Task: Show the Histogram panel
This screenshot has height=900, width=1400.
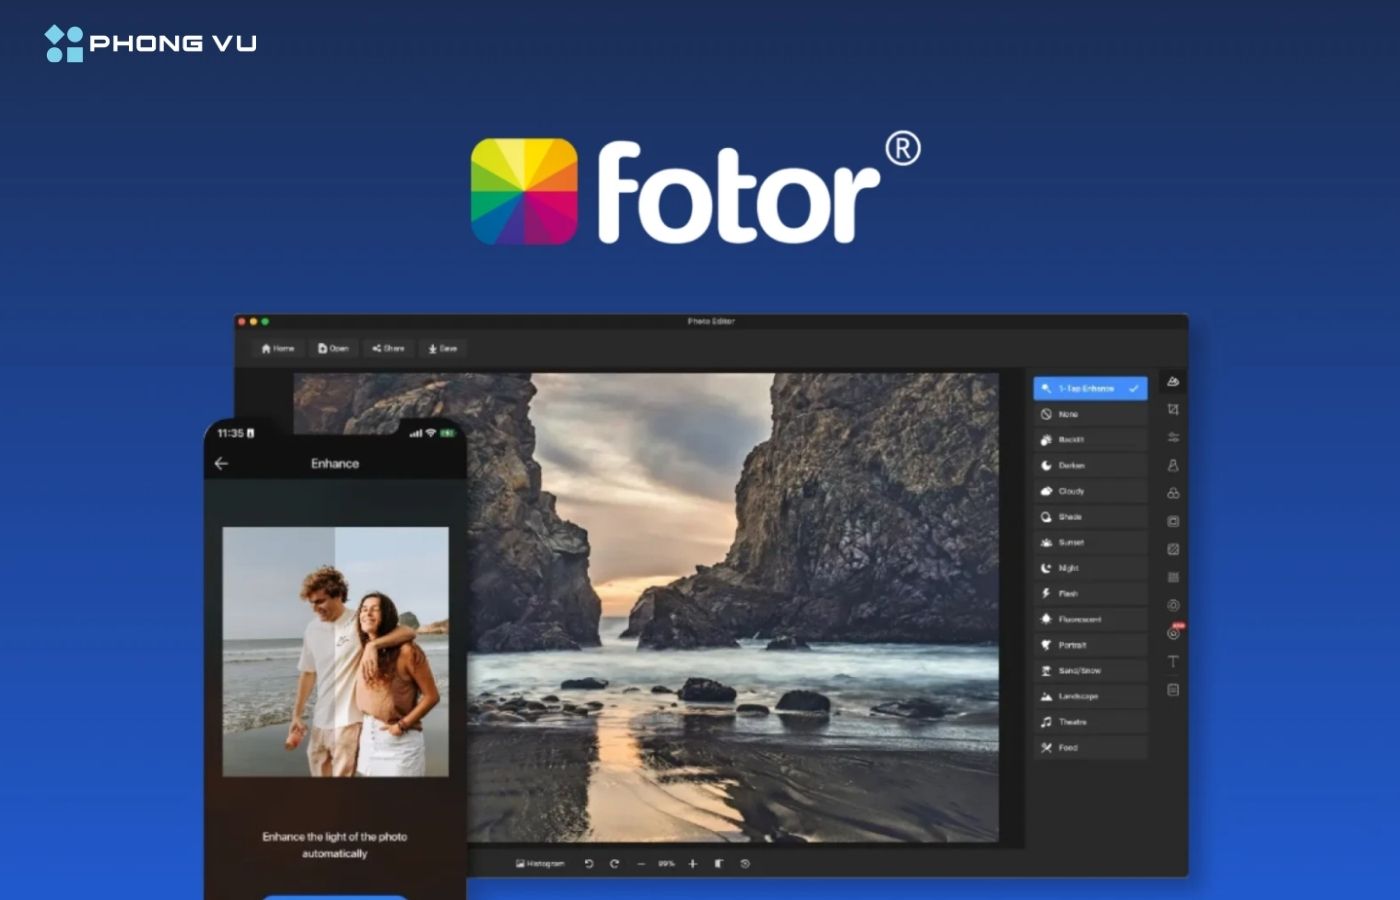Action: [540, 864]
